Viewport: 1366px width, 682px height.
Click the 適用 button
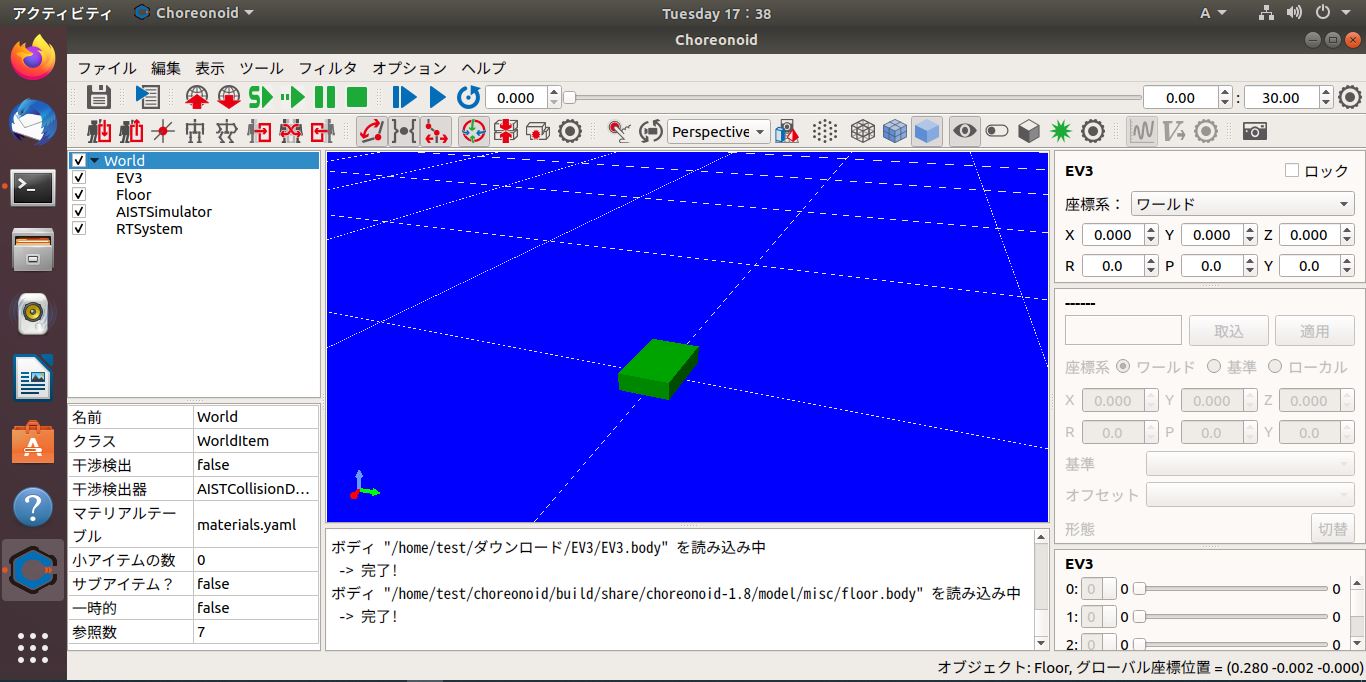coord(1315,331)
